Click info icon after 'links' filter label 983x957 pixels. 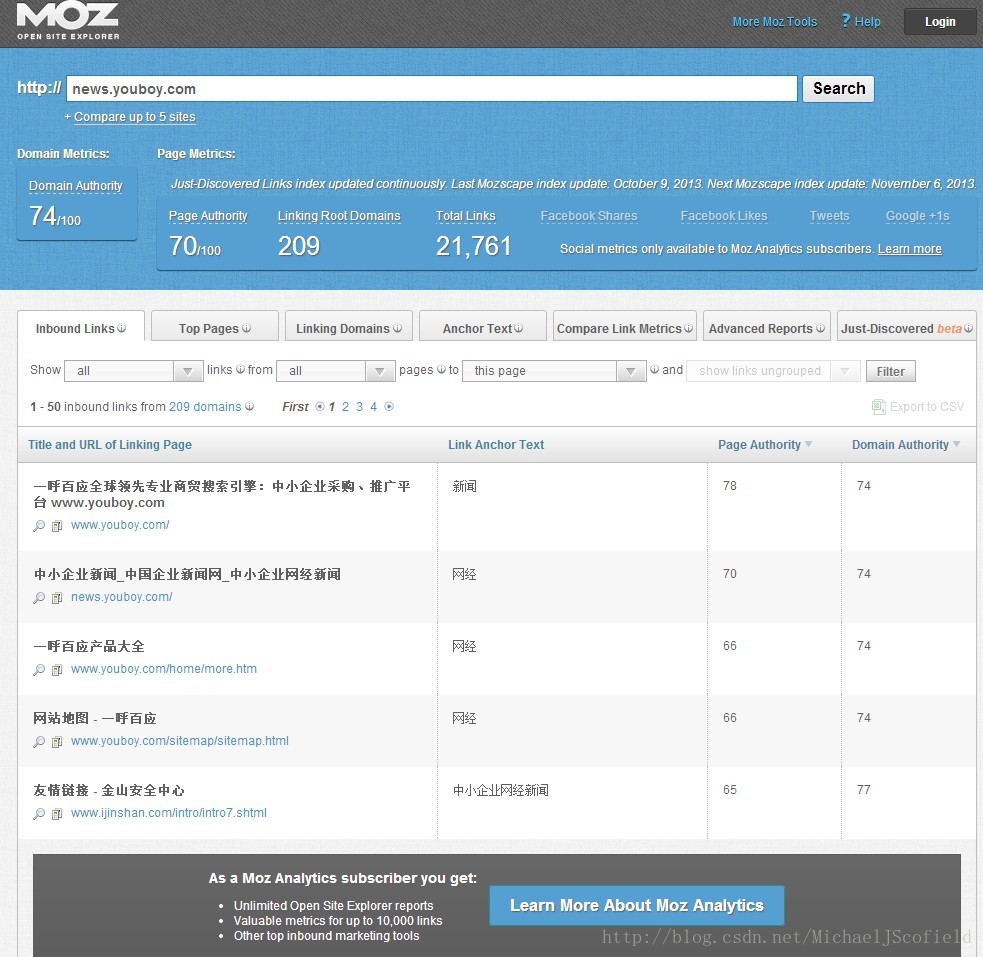click(x=240, y=369)
